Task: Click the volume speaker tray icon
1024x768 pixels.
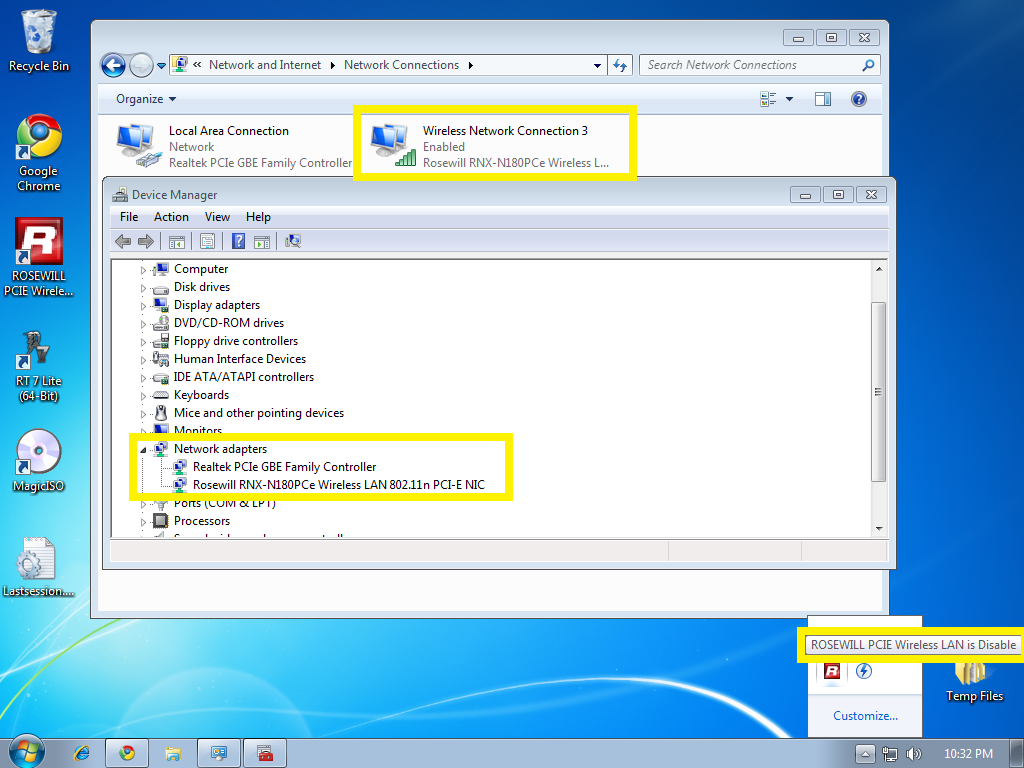Action: (914, 754)
